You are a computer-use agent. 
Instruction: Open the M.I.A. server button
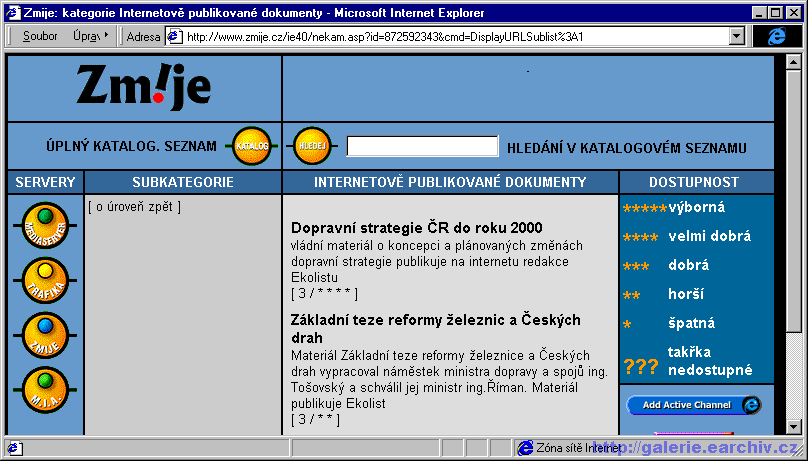pos(45,390)
